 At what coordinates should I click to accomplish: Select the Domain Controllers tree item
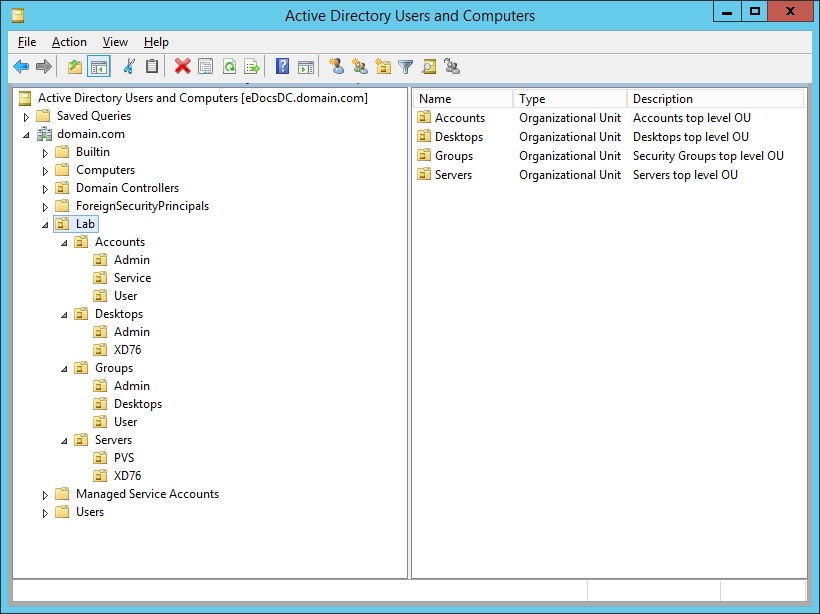click(x=127, y=188)
